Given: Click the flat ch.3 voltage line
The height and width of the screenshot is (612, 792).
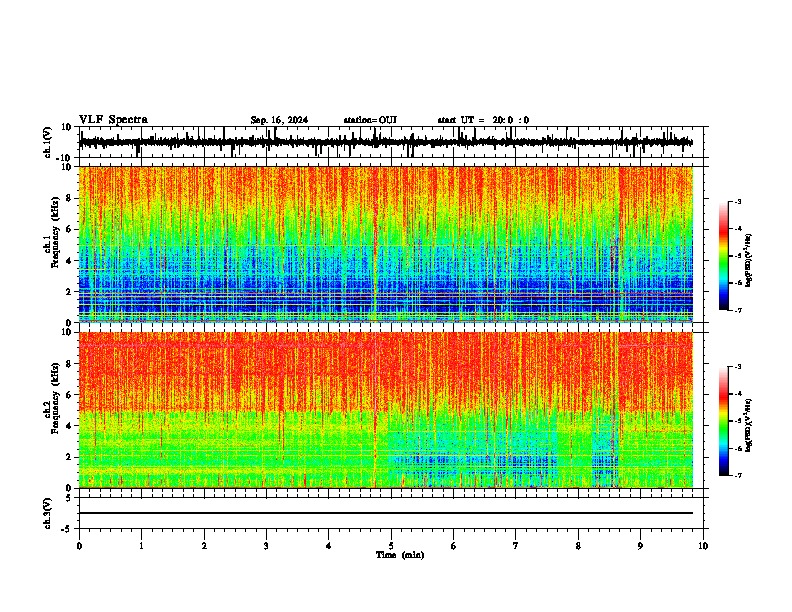Looking at the screenshot, I should [385, 513].
